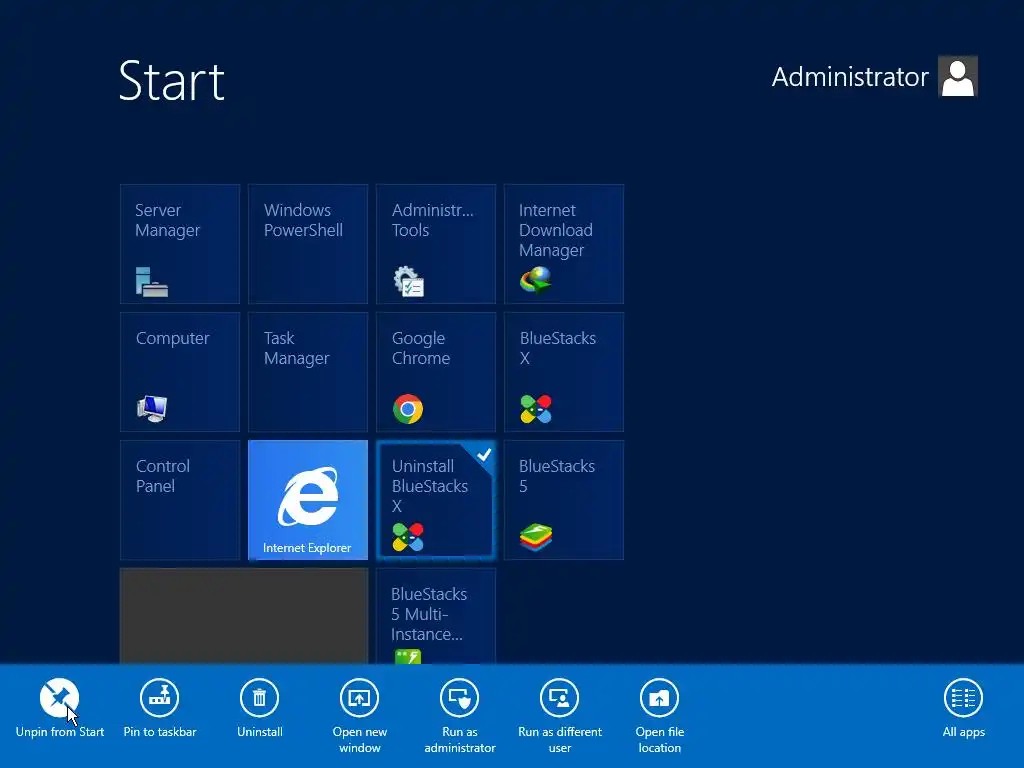The width and height of the screenshot is (1024, 768).
Task: Deselect the checked Uninstall BlueStacks X tile
Action: click(x=436, y=500)
